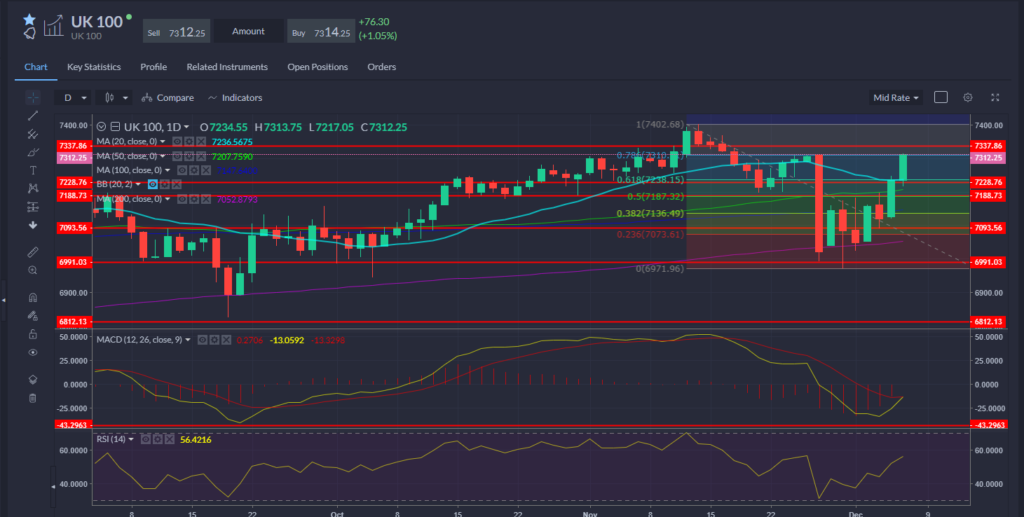
Task: Remove the MA 20 indicator
Action: [200, 142]
